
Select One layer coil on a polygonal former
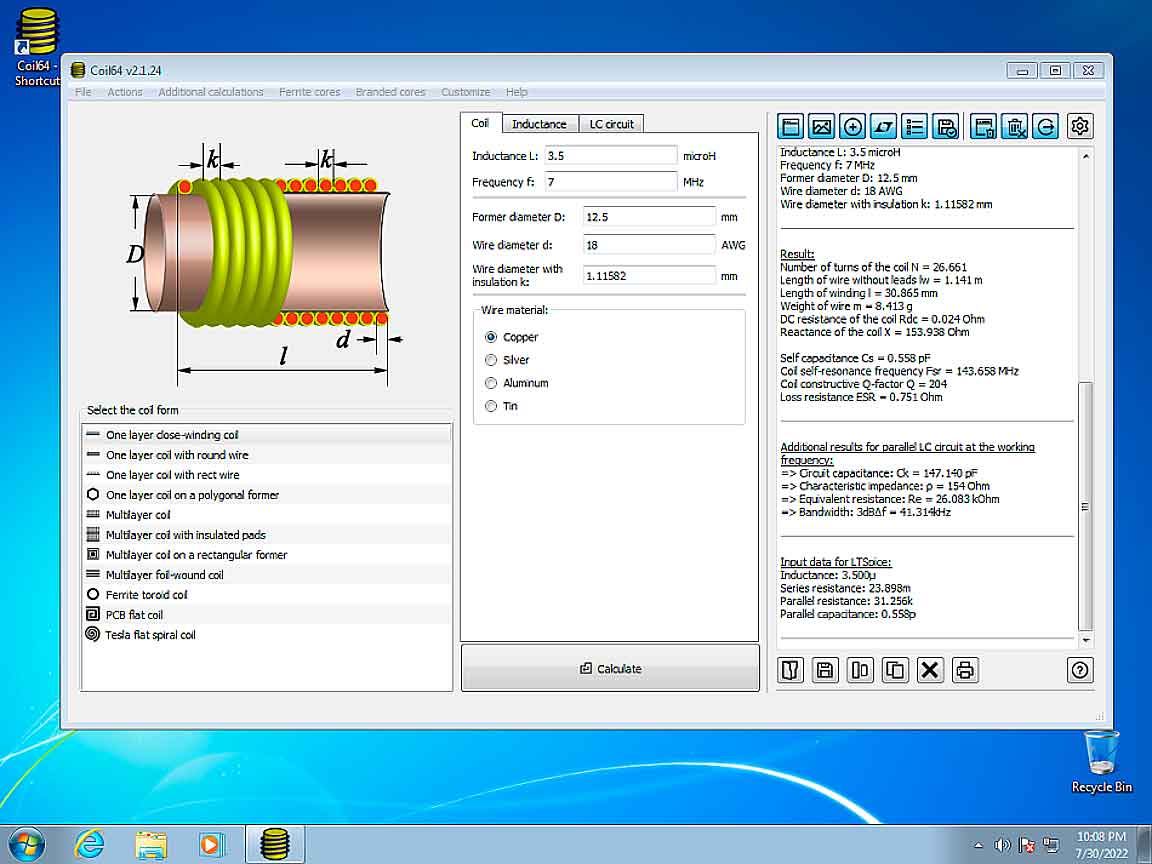click(266, 495)
